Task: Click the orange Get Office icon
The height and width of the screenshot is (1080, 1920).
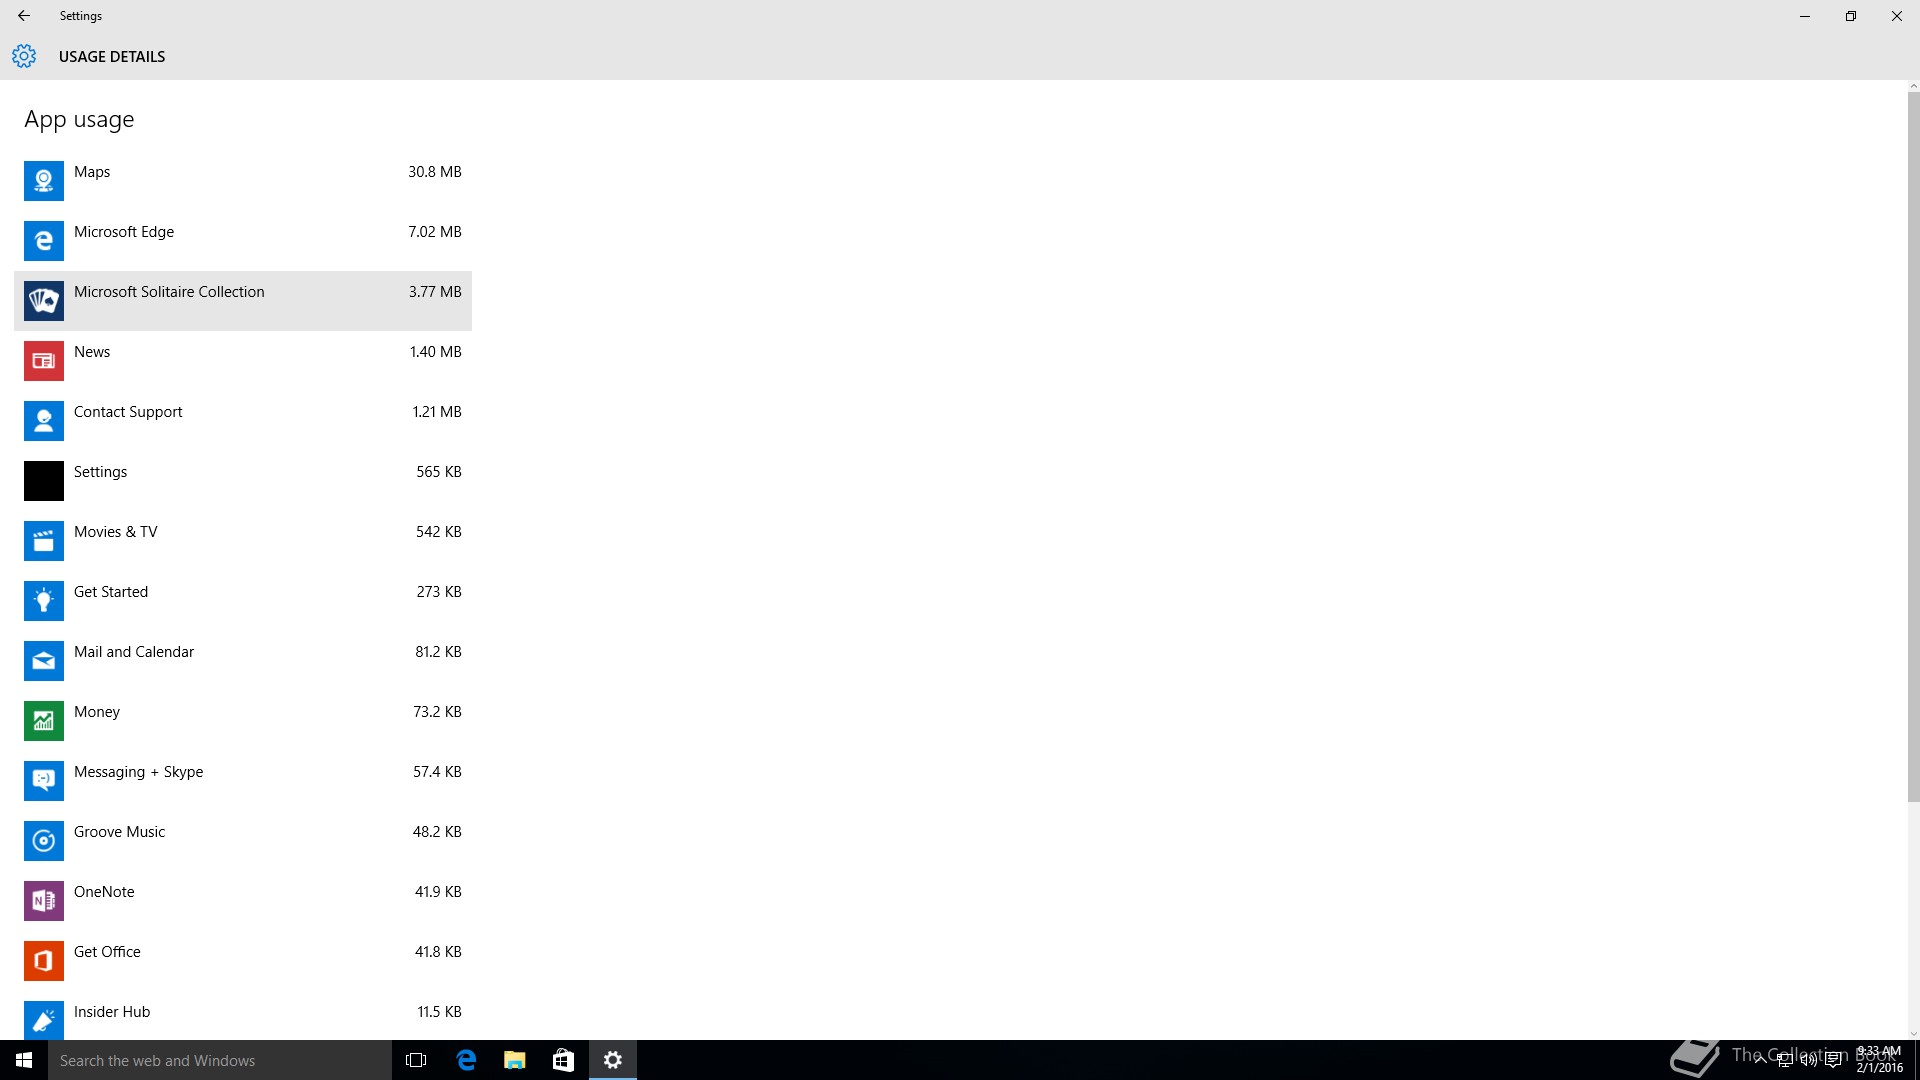Action: pos(44,961)
